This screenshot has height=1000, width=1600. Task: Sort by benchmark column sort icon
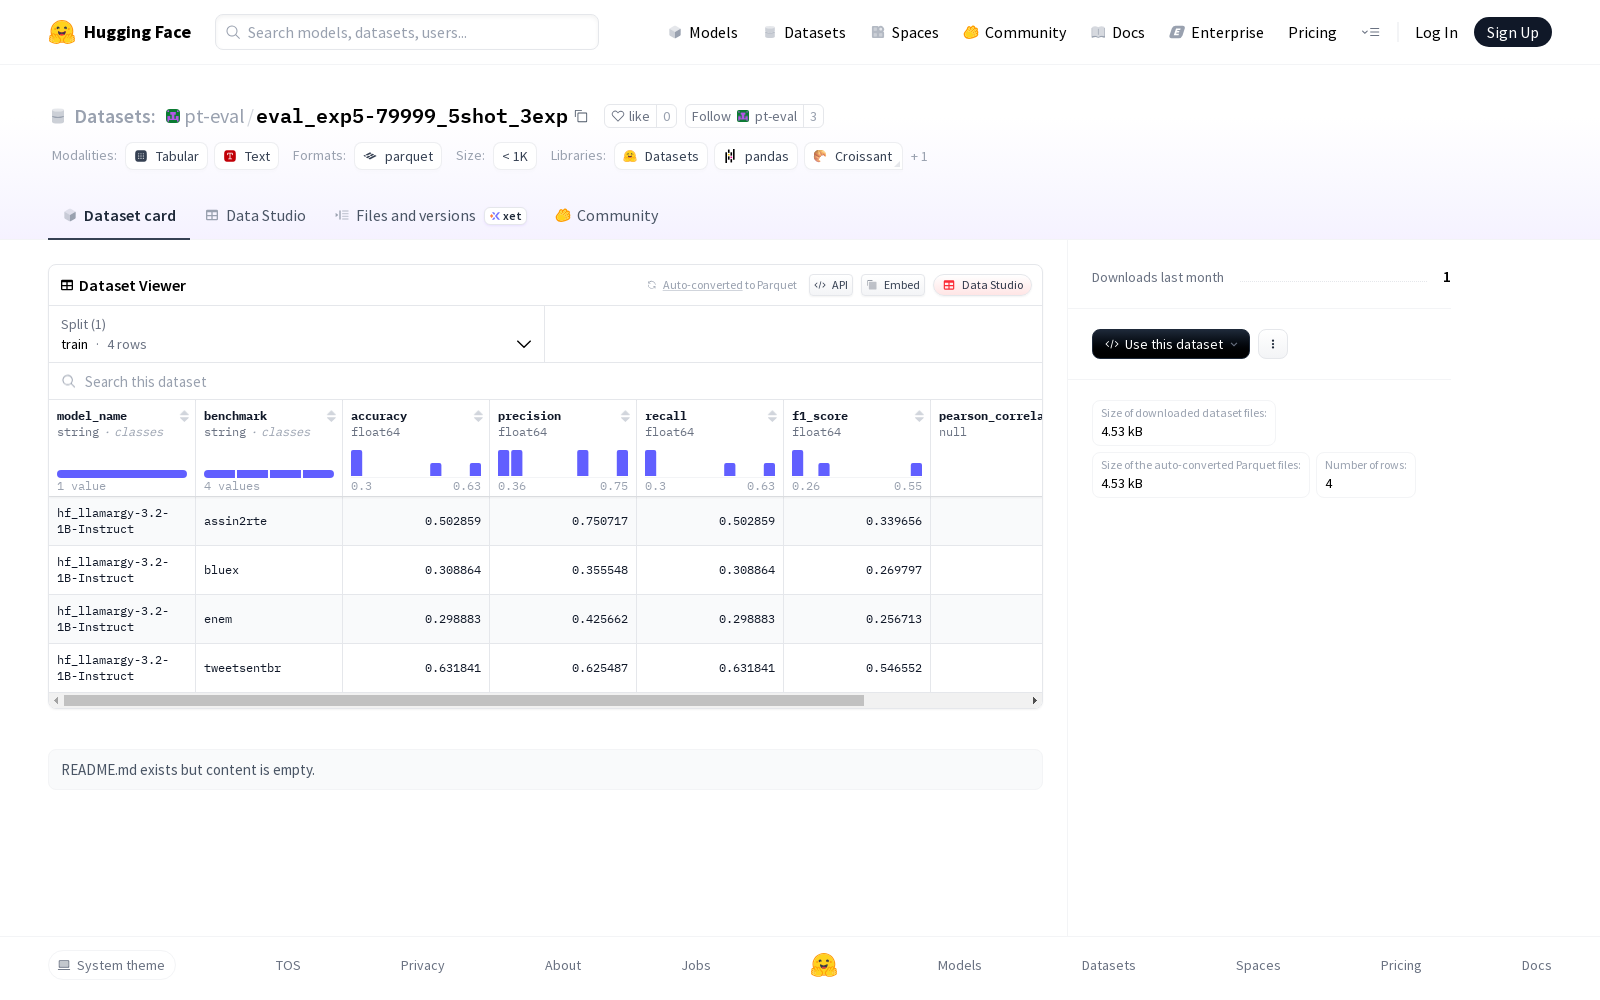pyautogui.click(x=331, y=416)
